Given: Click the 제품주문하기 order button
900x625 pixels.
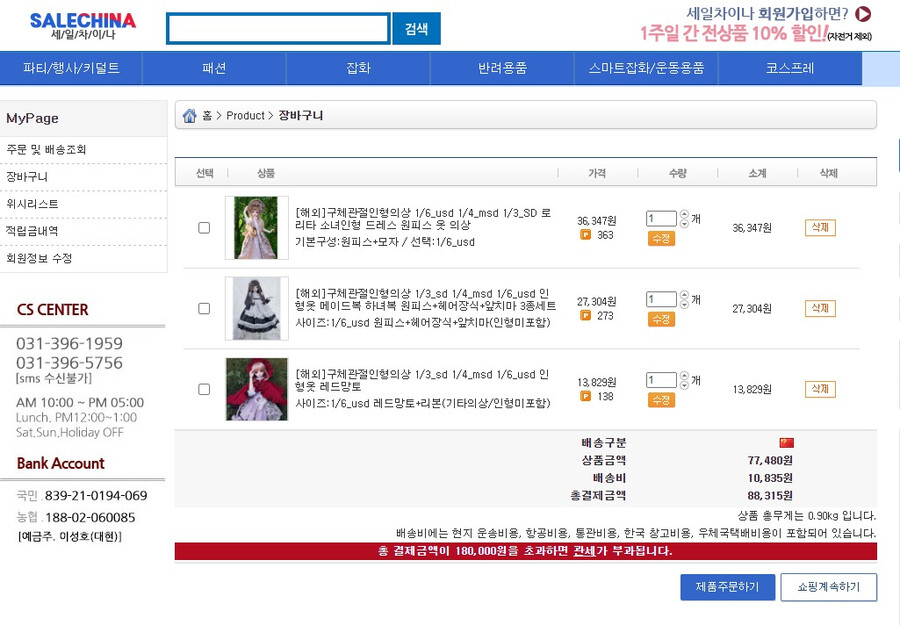Looking at the screenshot, I should click(727, 587).
